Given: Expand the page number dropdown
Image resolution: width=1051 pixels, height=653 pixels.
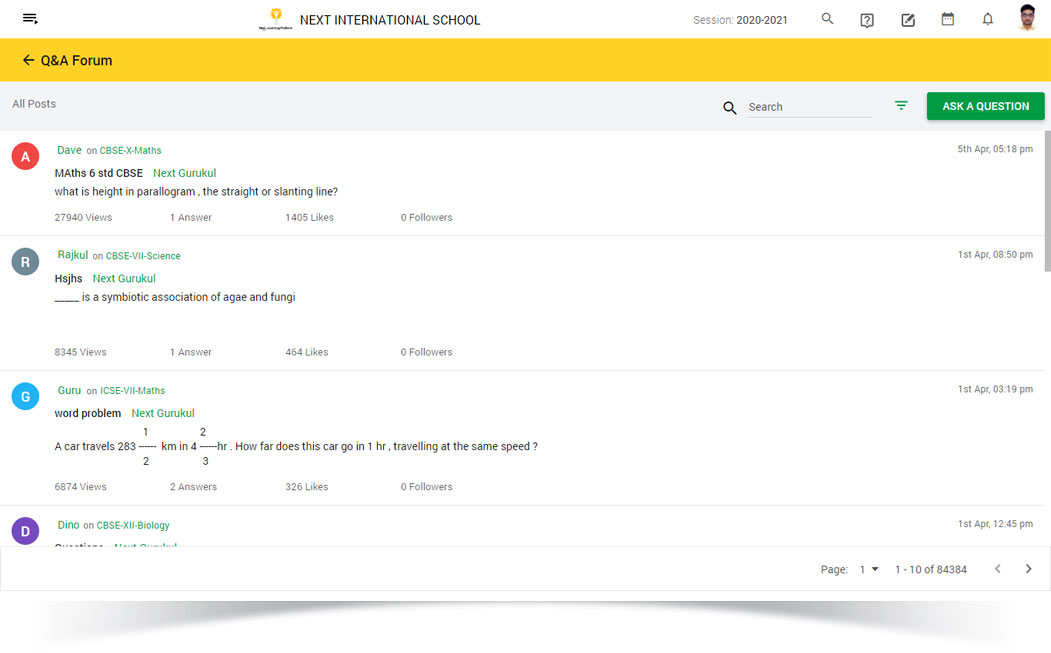Looking at the screenshot, I should tap(869, 569).
